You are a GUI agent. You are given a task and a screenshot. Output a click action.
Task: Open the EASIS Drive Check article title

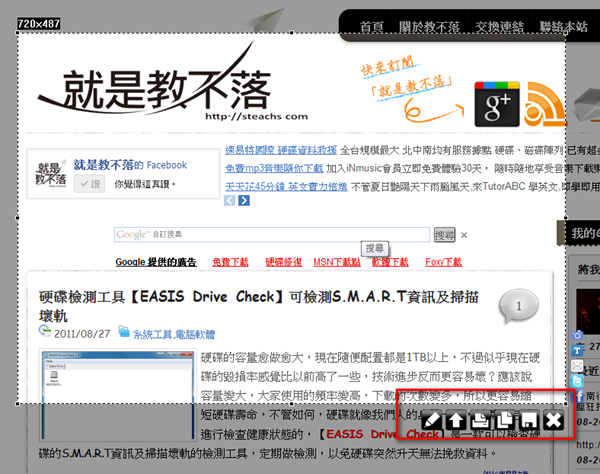point(259,306)
